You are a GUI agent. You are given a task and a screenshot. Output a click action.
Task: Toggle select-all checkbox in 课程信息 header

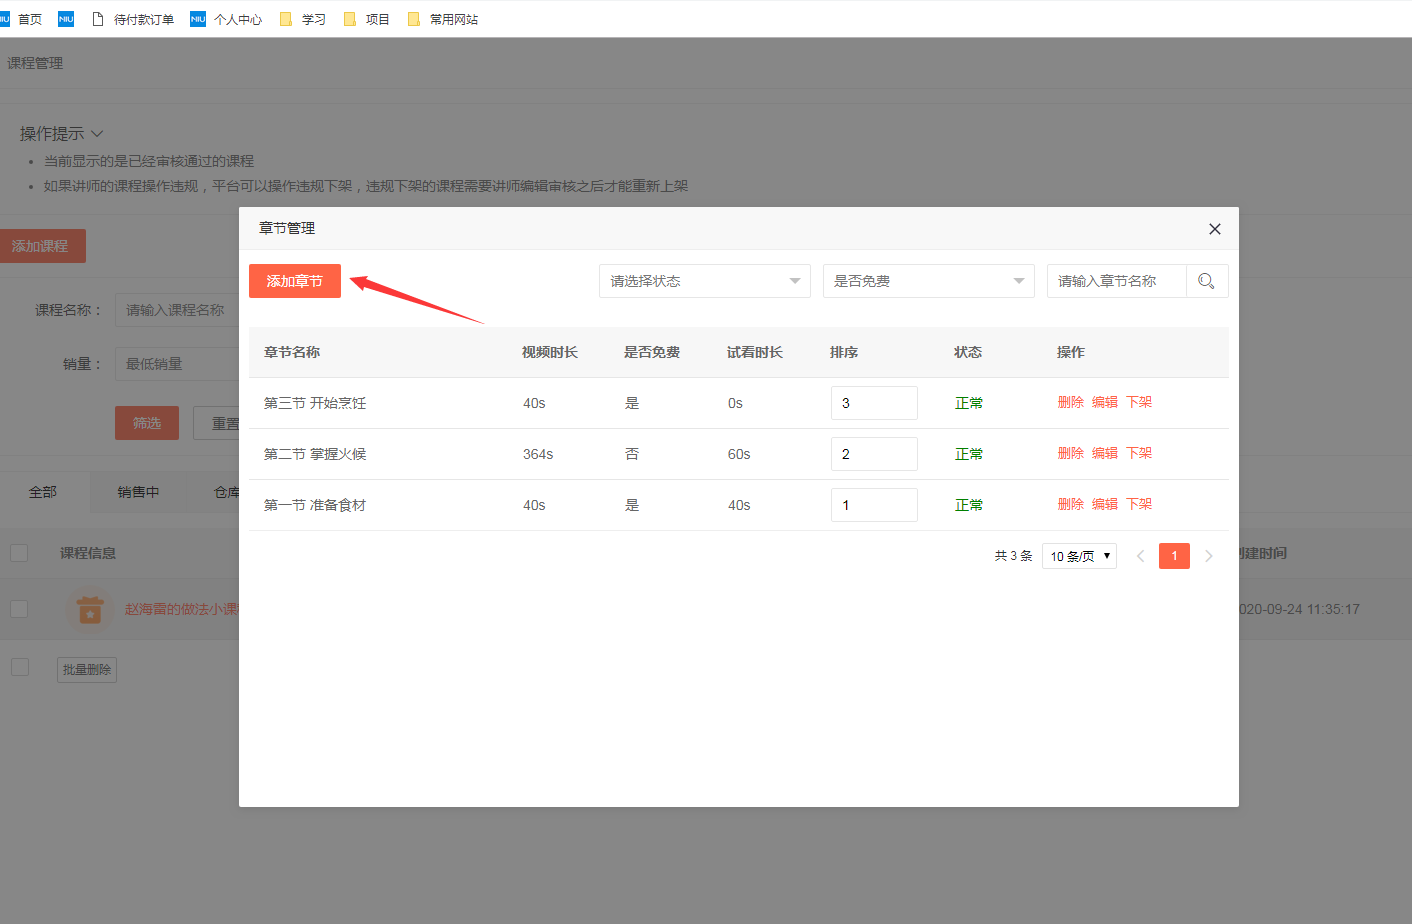click(19, 553)
